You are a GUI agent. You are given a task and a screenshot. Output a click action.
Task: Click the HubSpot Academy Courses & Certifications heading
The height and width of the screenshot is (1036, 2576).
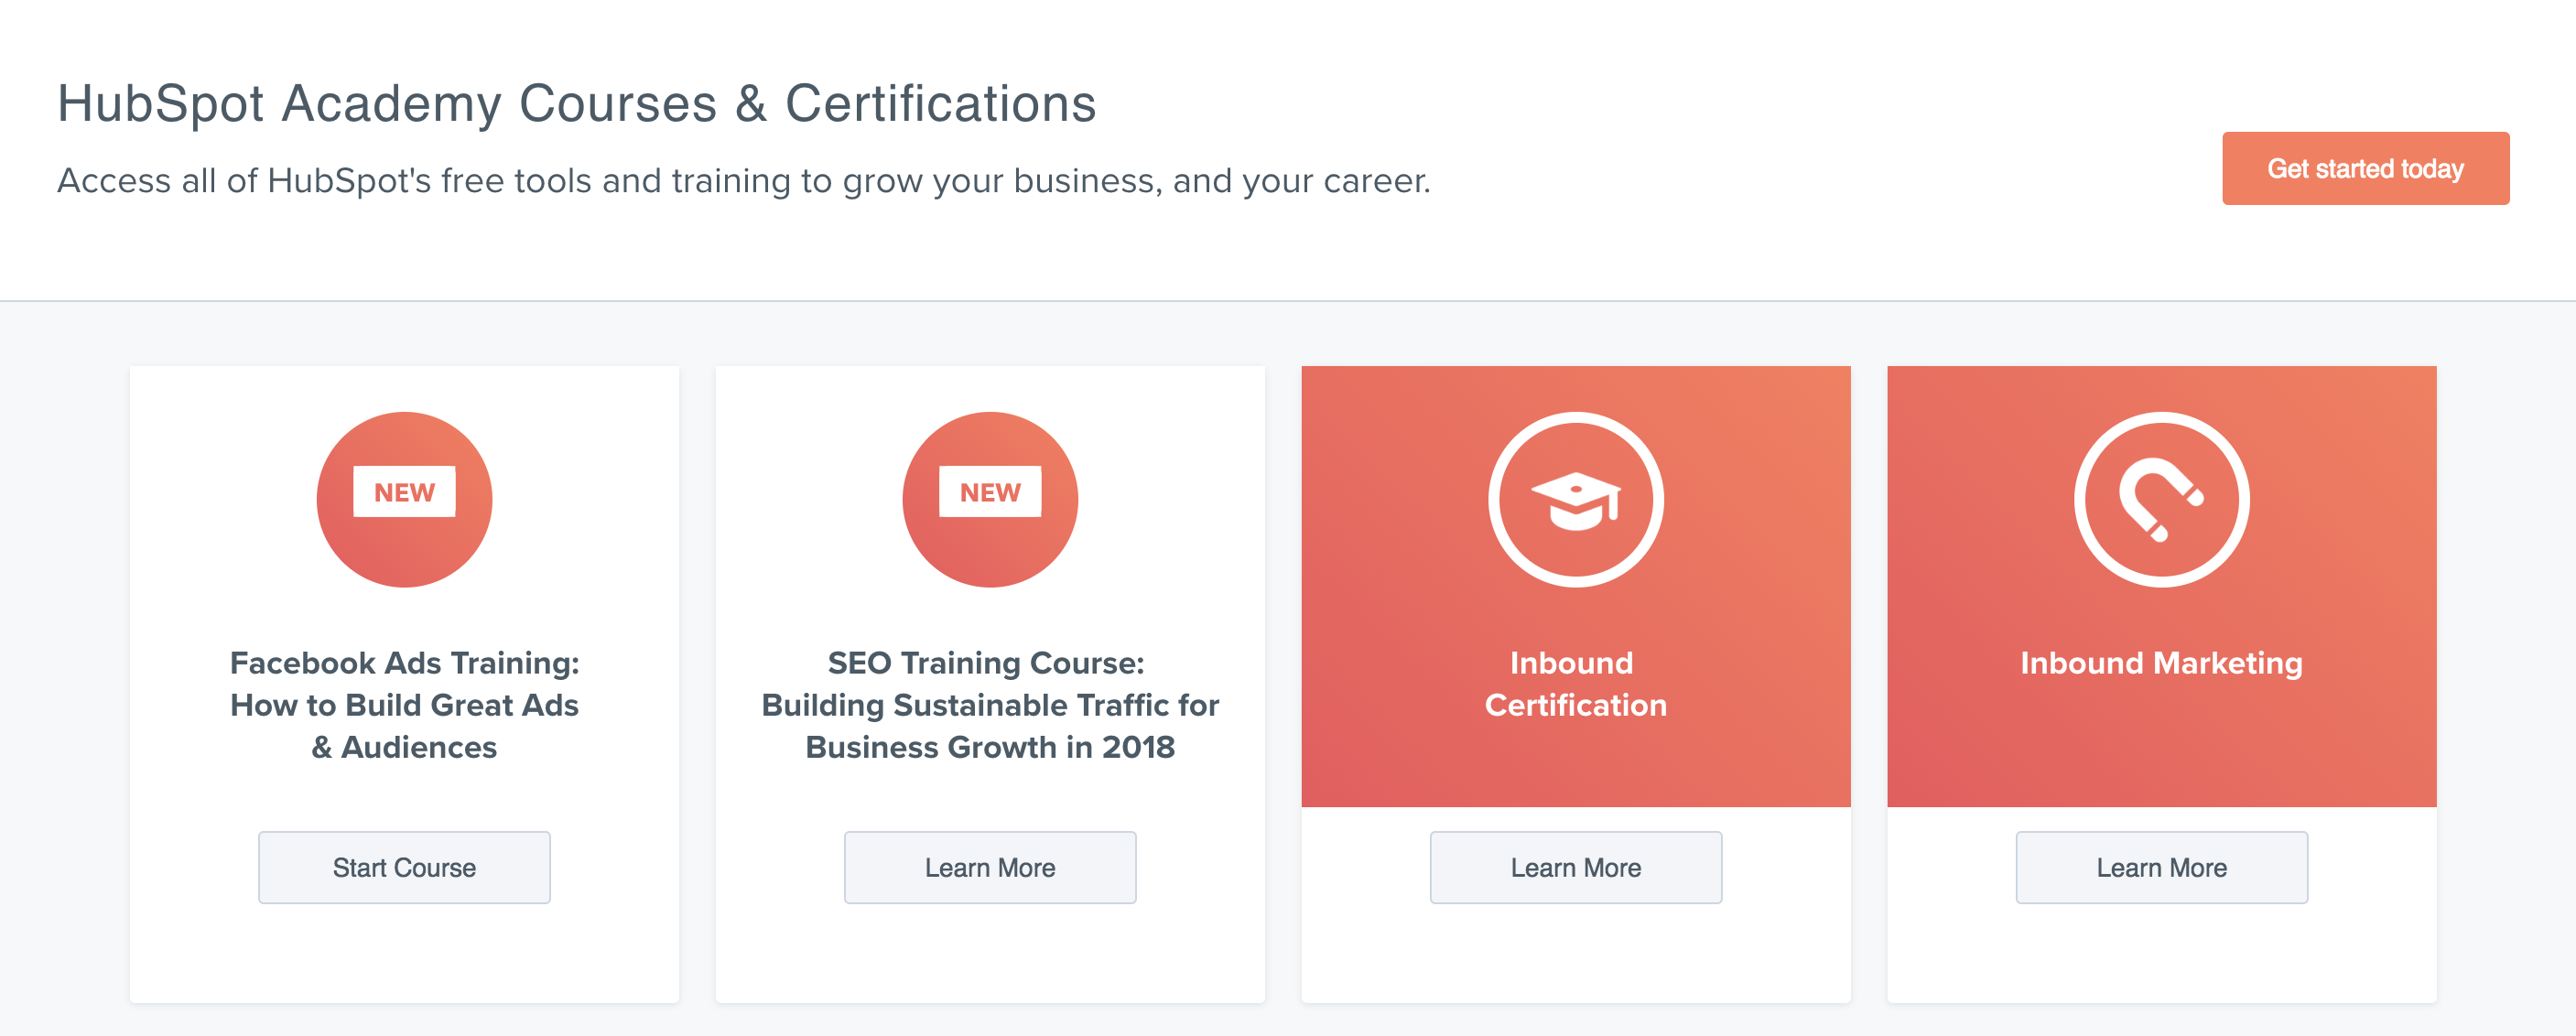coord(577,101)
